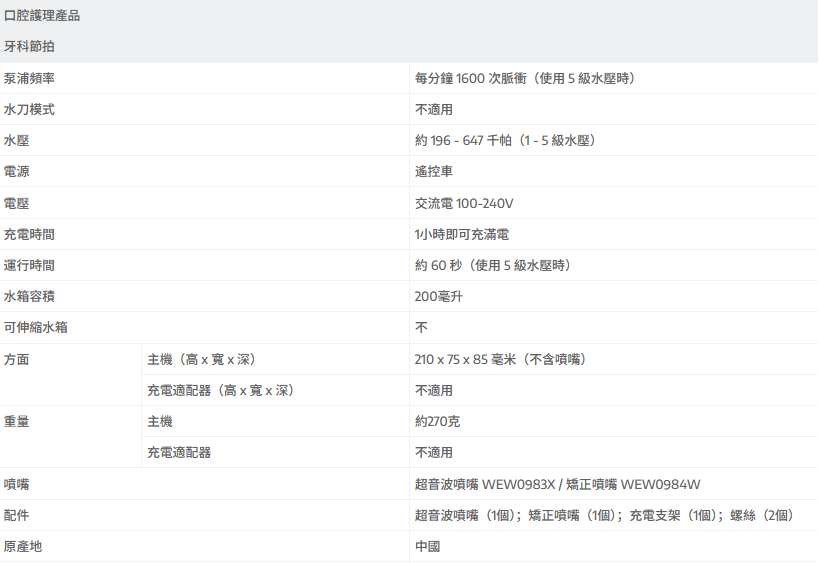Click the 主機（高 x 寬 x 深）sub-label

(x=207, y=359)
